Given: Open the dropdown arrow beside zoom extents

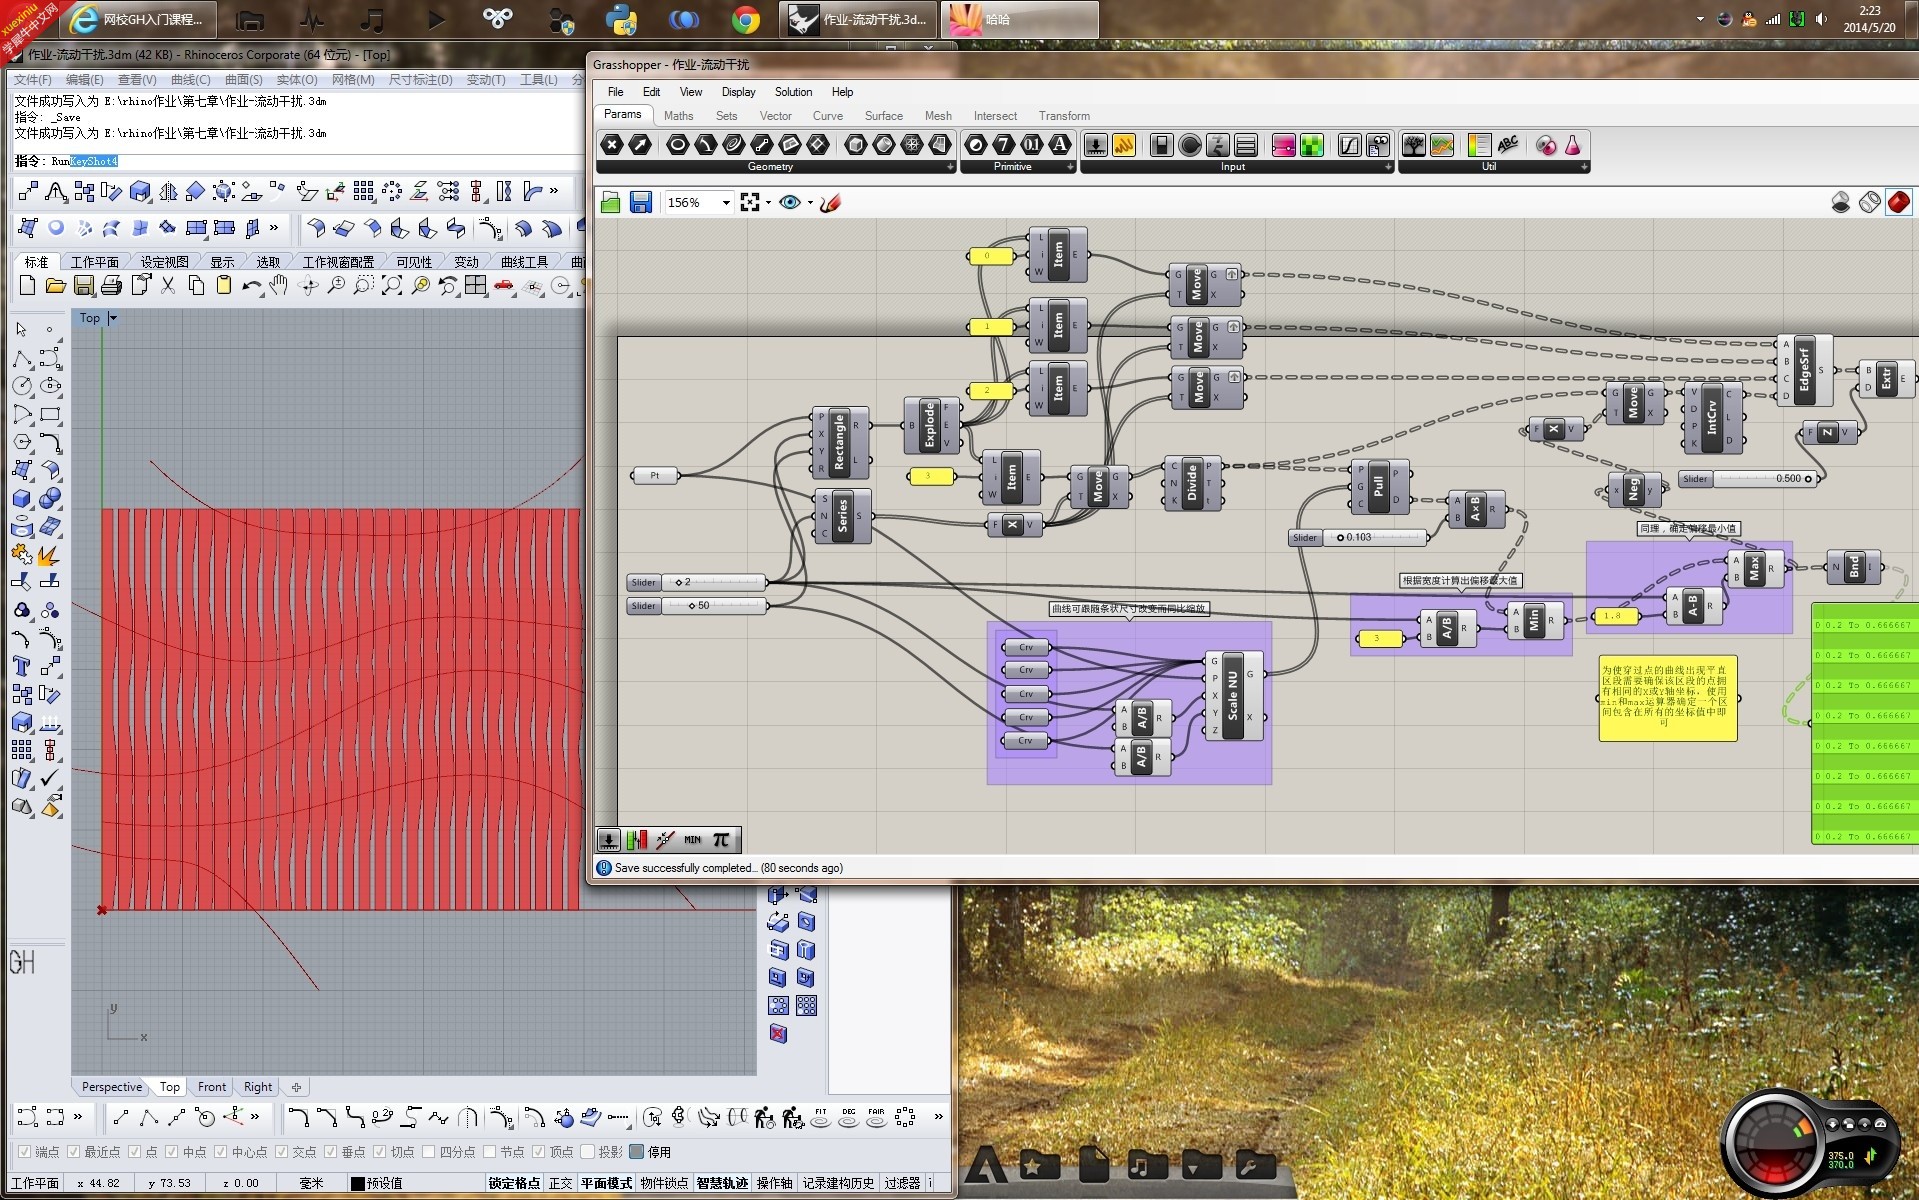Looking at the screenshot, I should 768,203.
